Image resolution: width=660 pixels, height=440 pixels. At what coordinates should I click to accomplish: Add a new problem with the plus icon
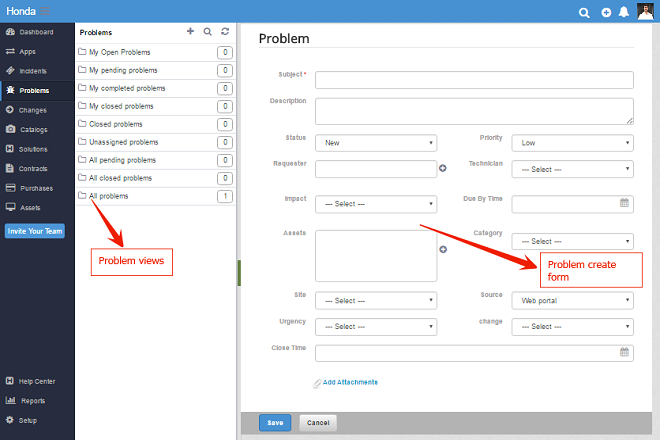click(x=190, y=31)
